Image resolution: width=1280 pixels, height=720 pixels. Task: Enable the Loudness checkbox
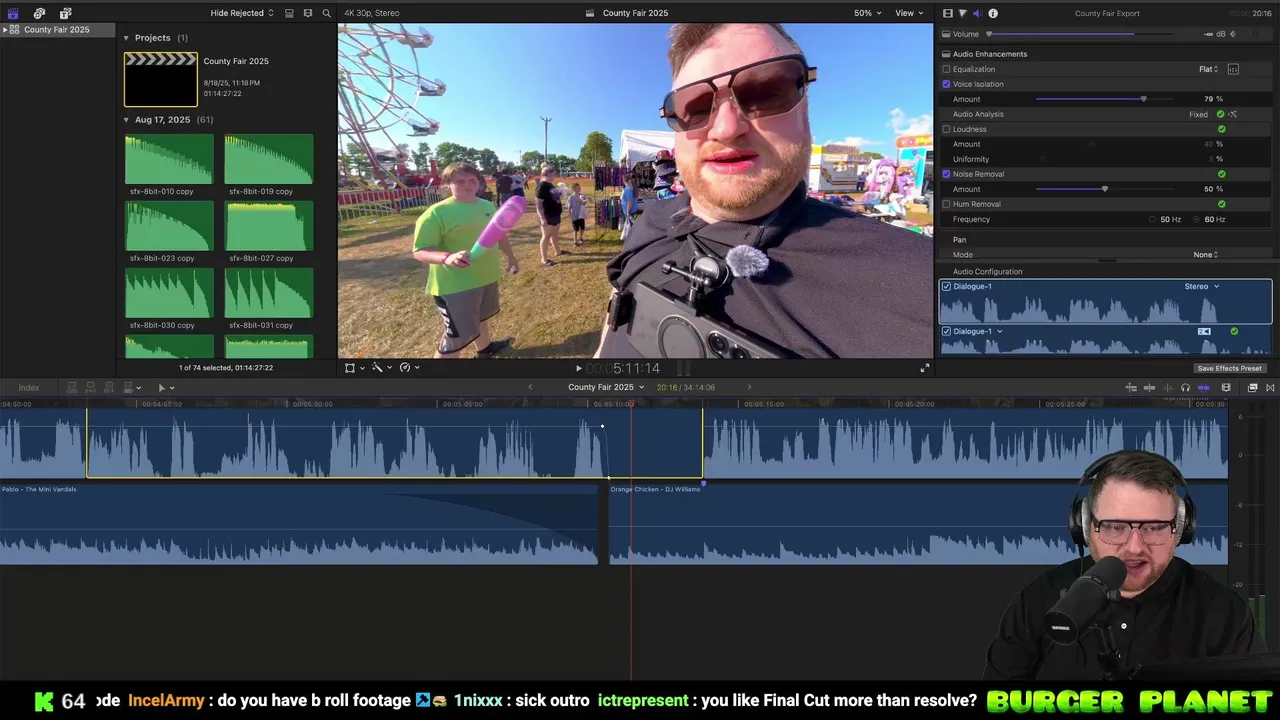[946, 129]
